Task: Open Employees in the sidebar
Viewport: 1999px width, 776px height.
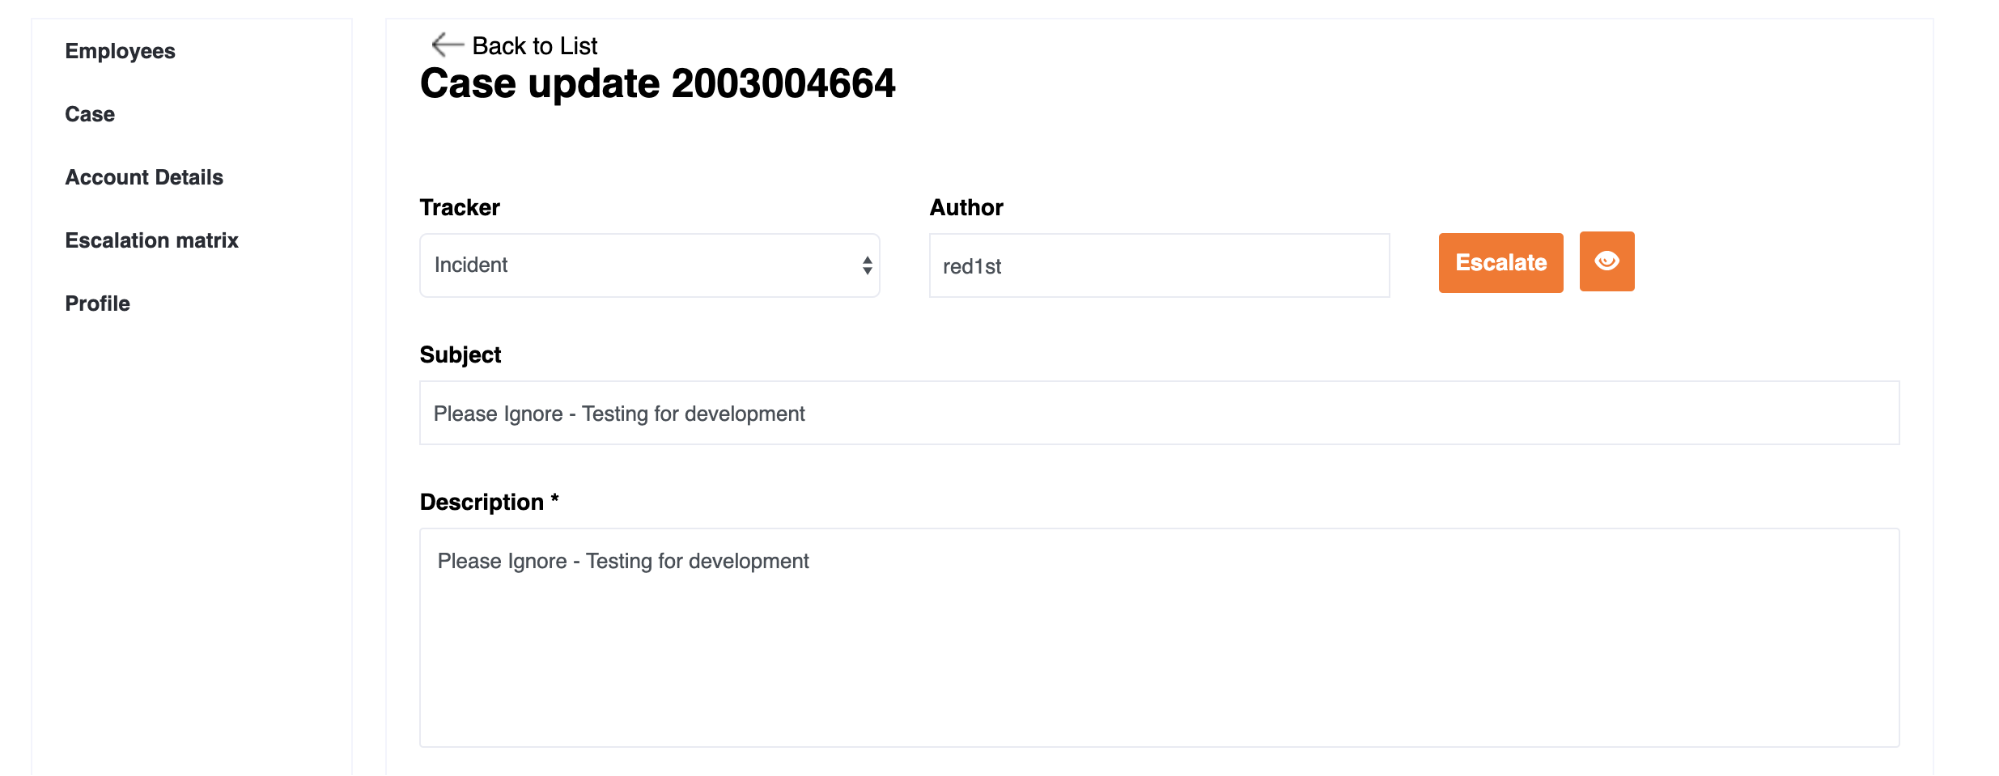Action: [120, 51]
